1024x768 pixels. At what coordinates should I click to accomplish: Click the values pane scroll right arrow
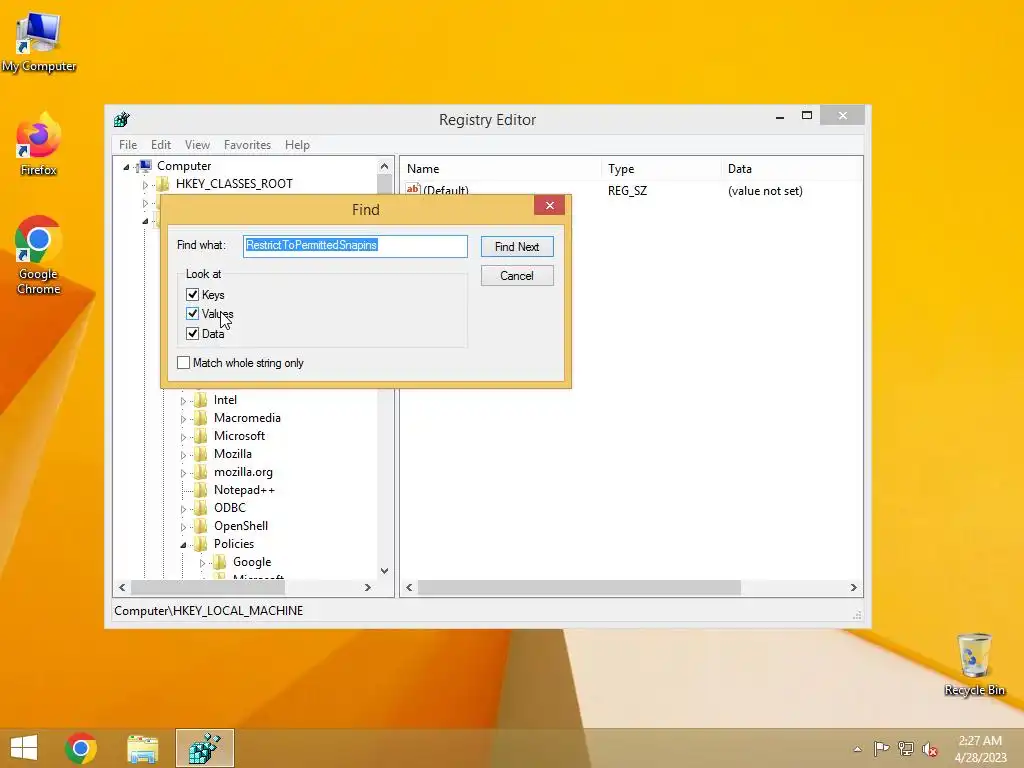click(x=854, y=588)
